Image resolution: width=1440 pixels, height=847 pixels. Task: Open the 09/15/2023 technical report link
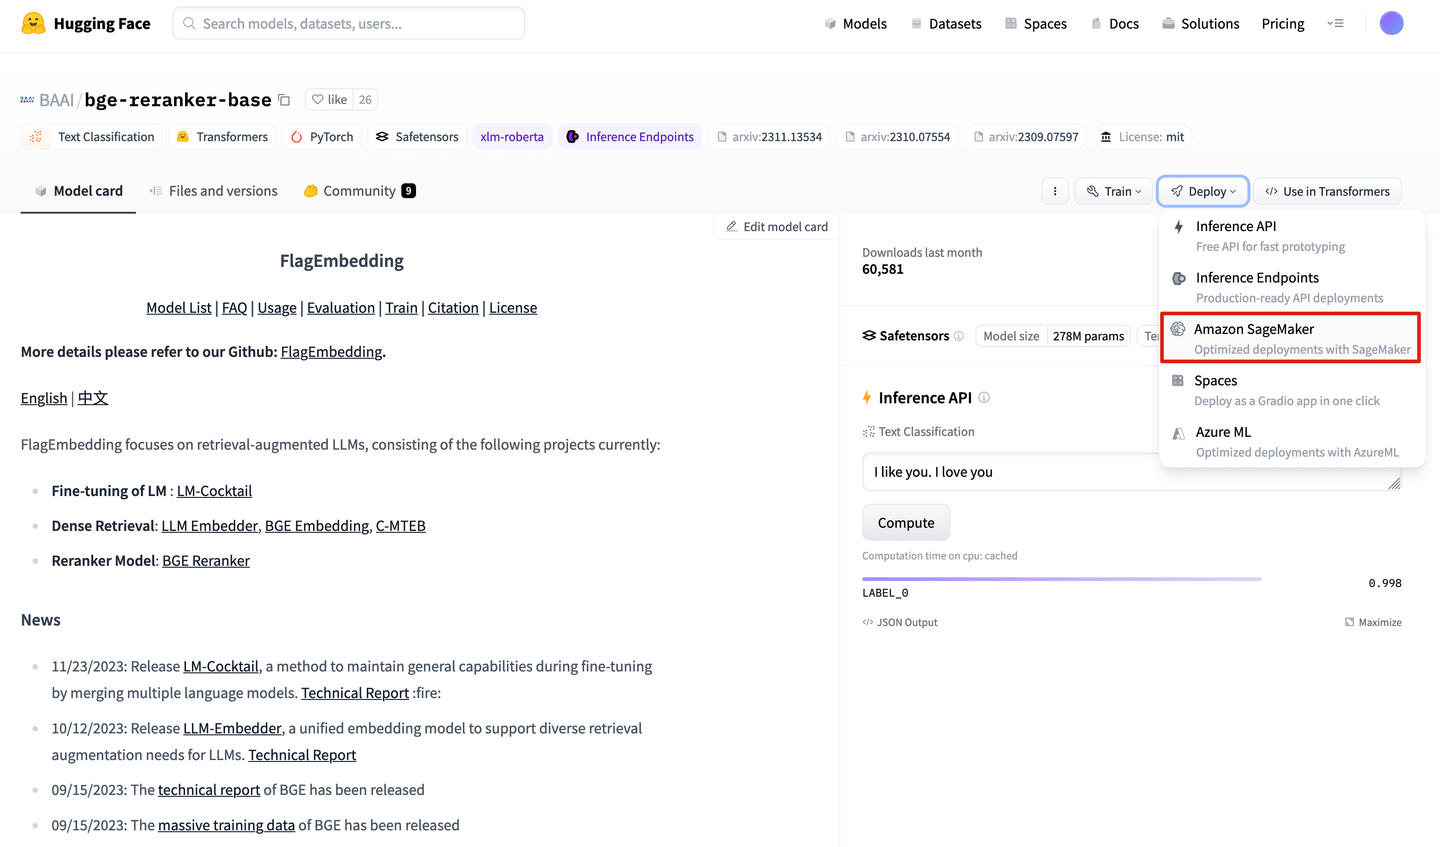[209, 790]
